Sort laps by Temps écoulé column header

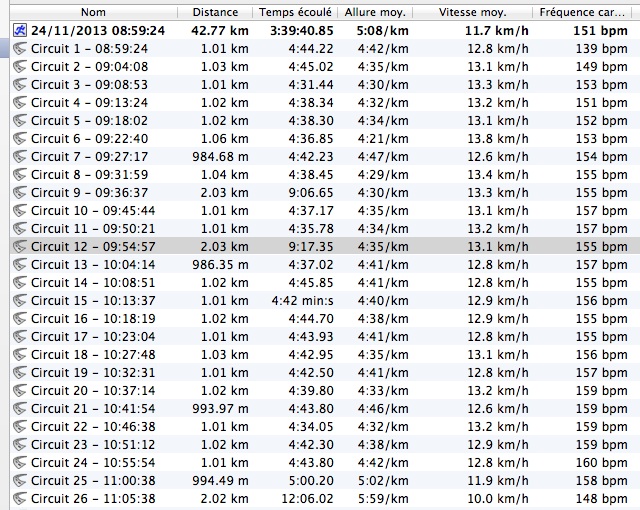[295, 12]
